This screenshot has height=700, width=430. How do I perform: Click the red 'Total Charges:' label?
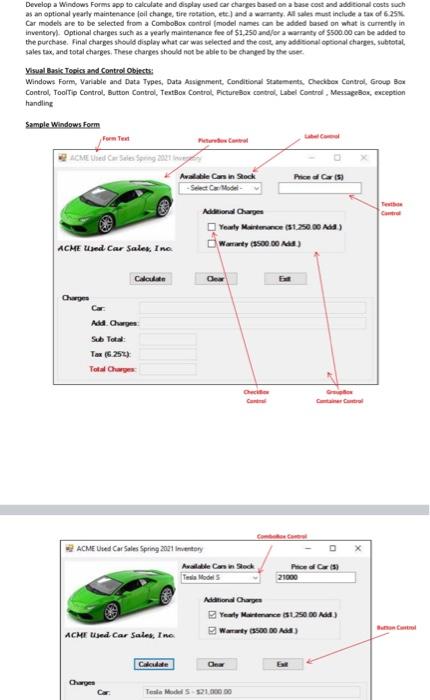[x=113, y=369]
